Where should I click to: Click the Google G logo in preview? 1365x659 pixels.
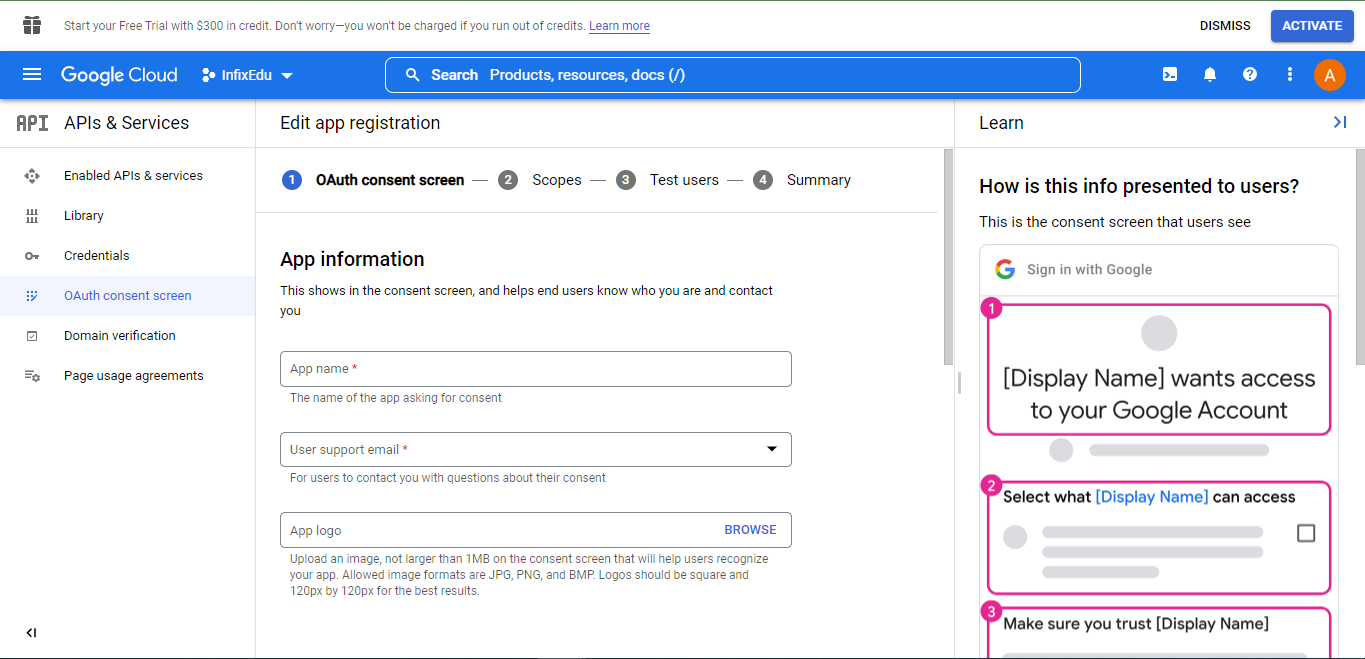(x=1005, y=269)
